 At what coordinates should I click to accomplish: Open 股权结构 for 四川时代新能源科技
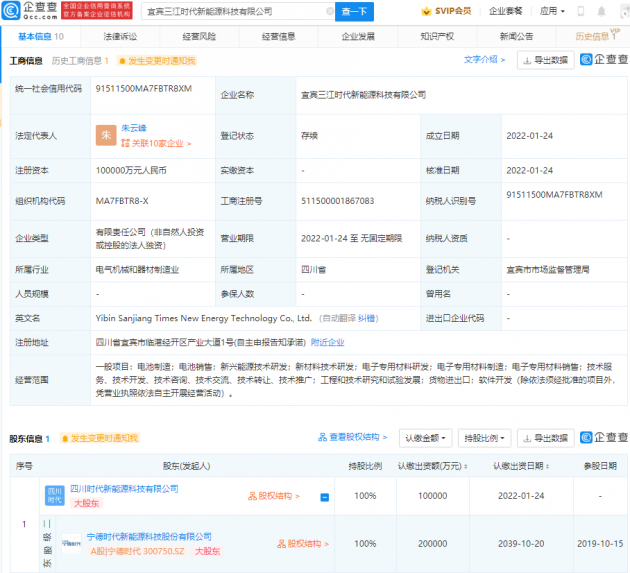[x=274, y=496]
